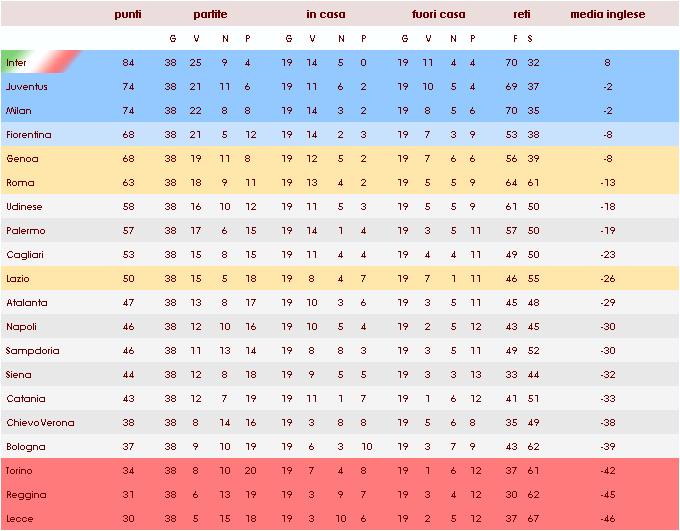Click the fuori casa column header

click(438, 14)
